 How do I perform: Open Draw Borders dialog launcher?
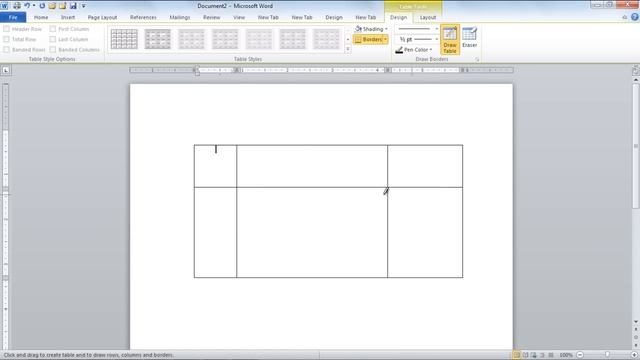pyautogui.click(x=477, y=60)
